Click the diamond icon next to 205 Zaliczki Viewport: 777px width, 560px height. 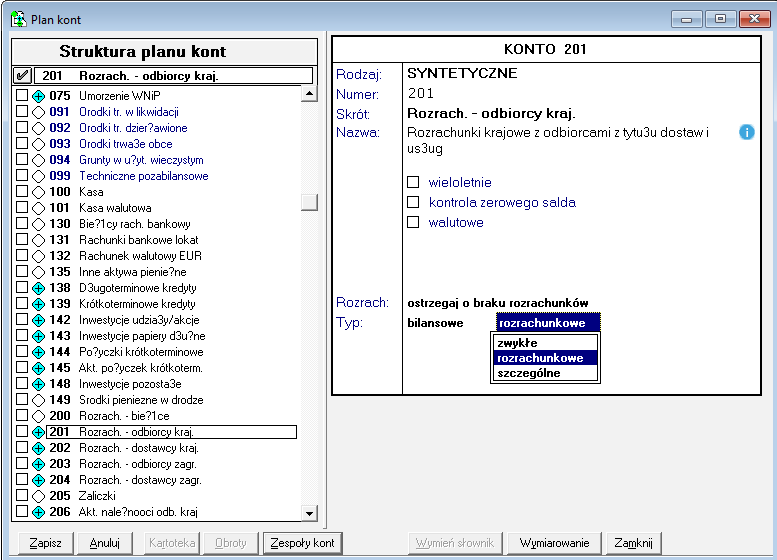coord(38,496)
